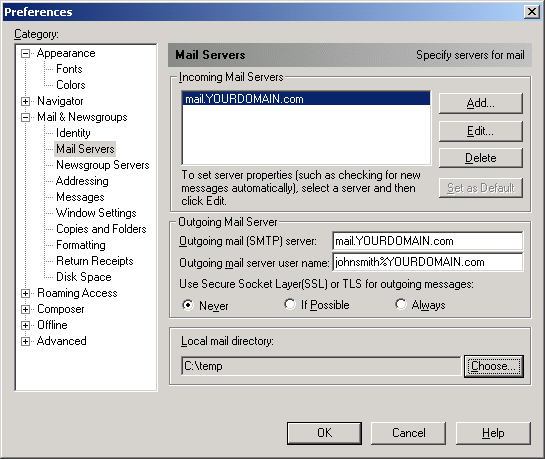This screenshot has width=545, height=459.
Task: Expand the Advanced category
Action: pos(25,342)
